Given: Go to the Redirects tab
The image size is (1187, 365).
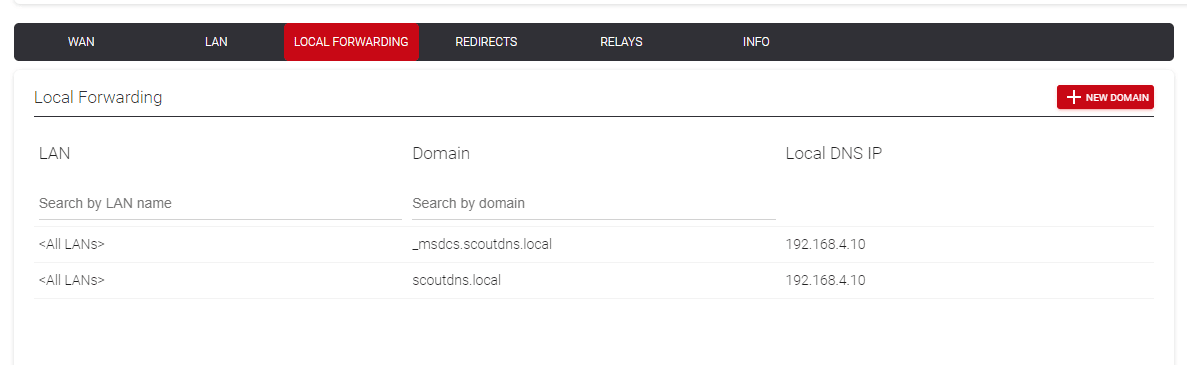Looking at the screenshot, I should pos(486,42).
